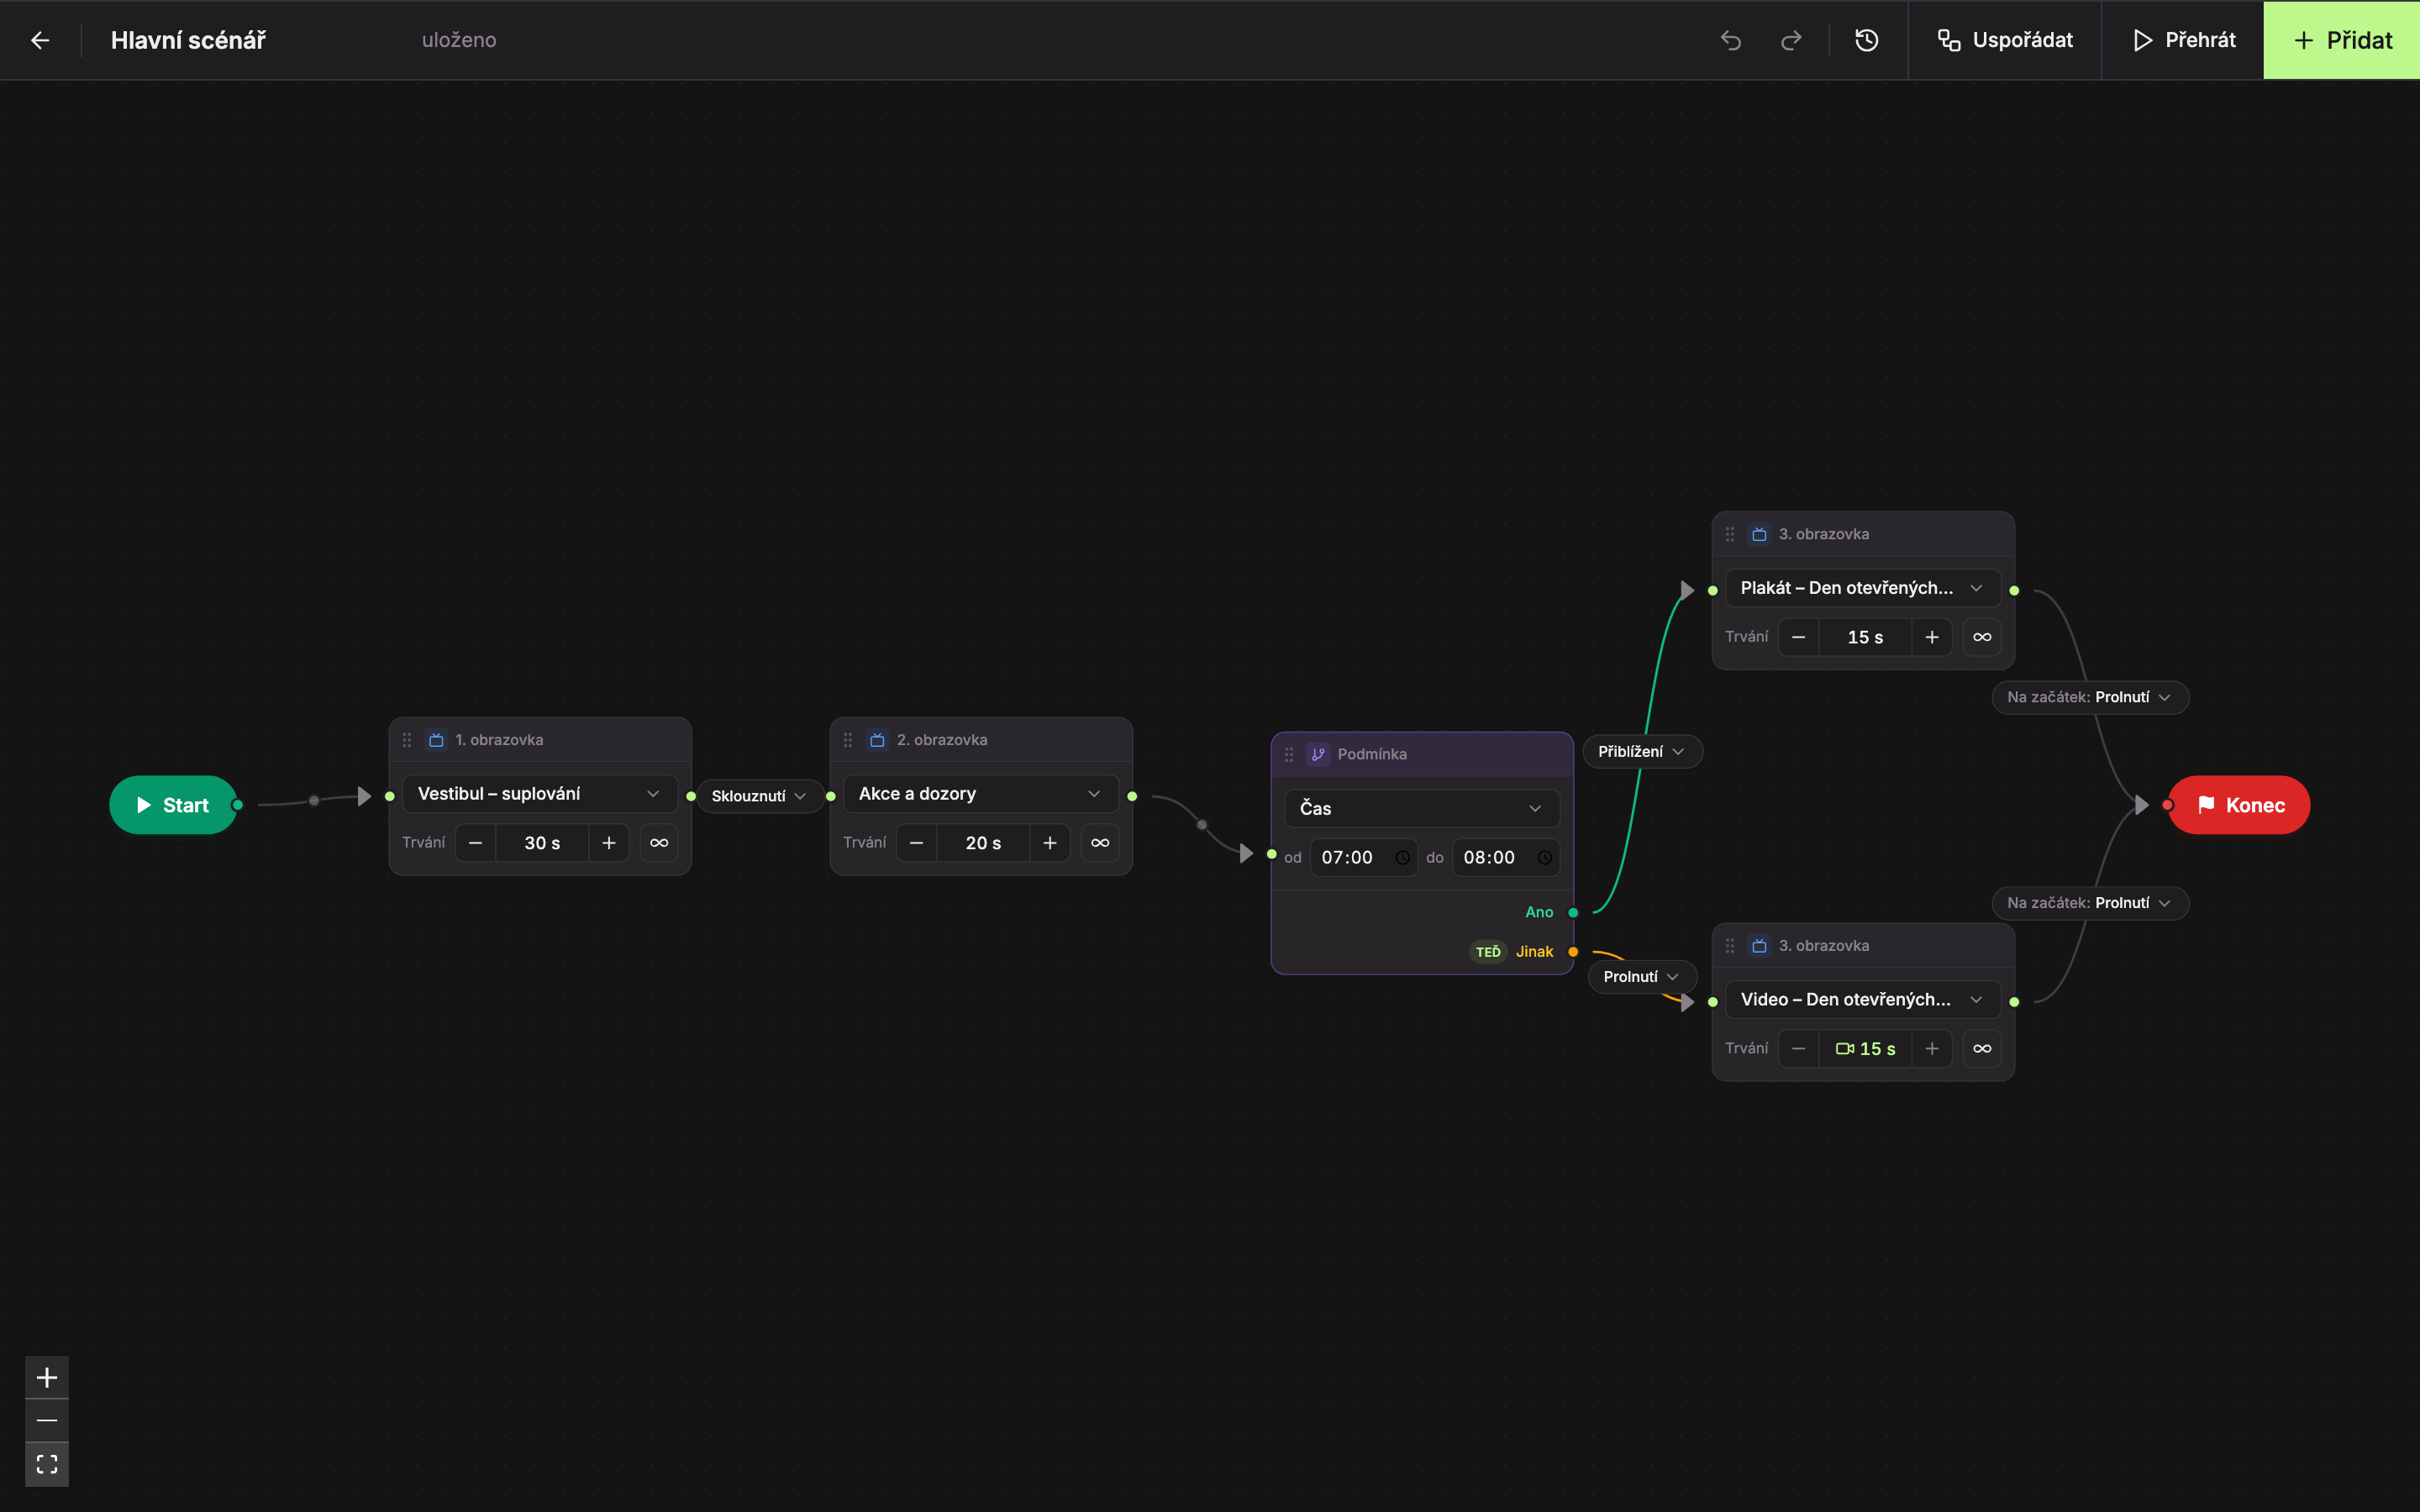Open the Čas condition type dropdown
Viewport: 2420px width, 1512px height.
[1422, 808]
